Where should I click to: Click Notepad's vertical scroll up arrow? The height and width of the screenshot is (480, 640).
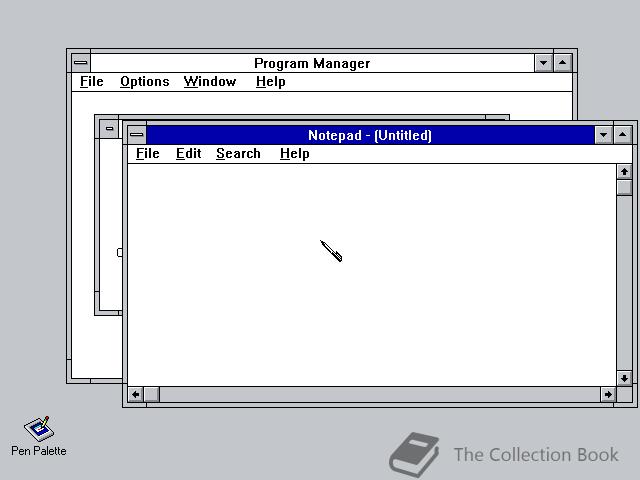(x=624, y=172)
